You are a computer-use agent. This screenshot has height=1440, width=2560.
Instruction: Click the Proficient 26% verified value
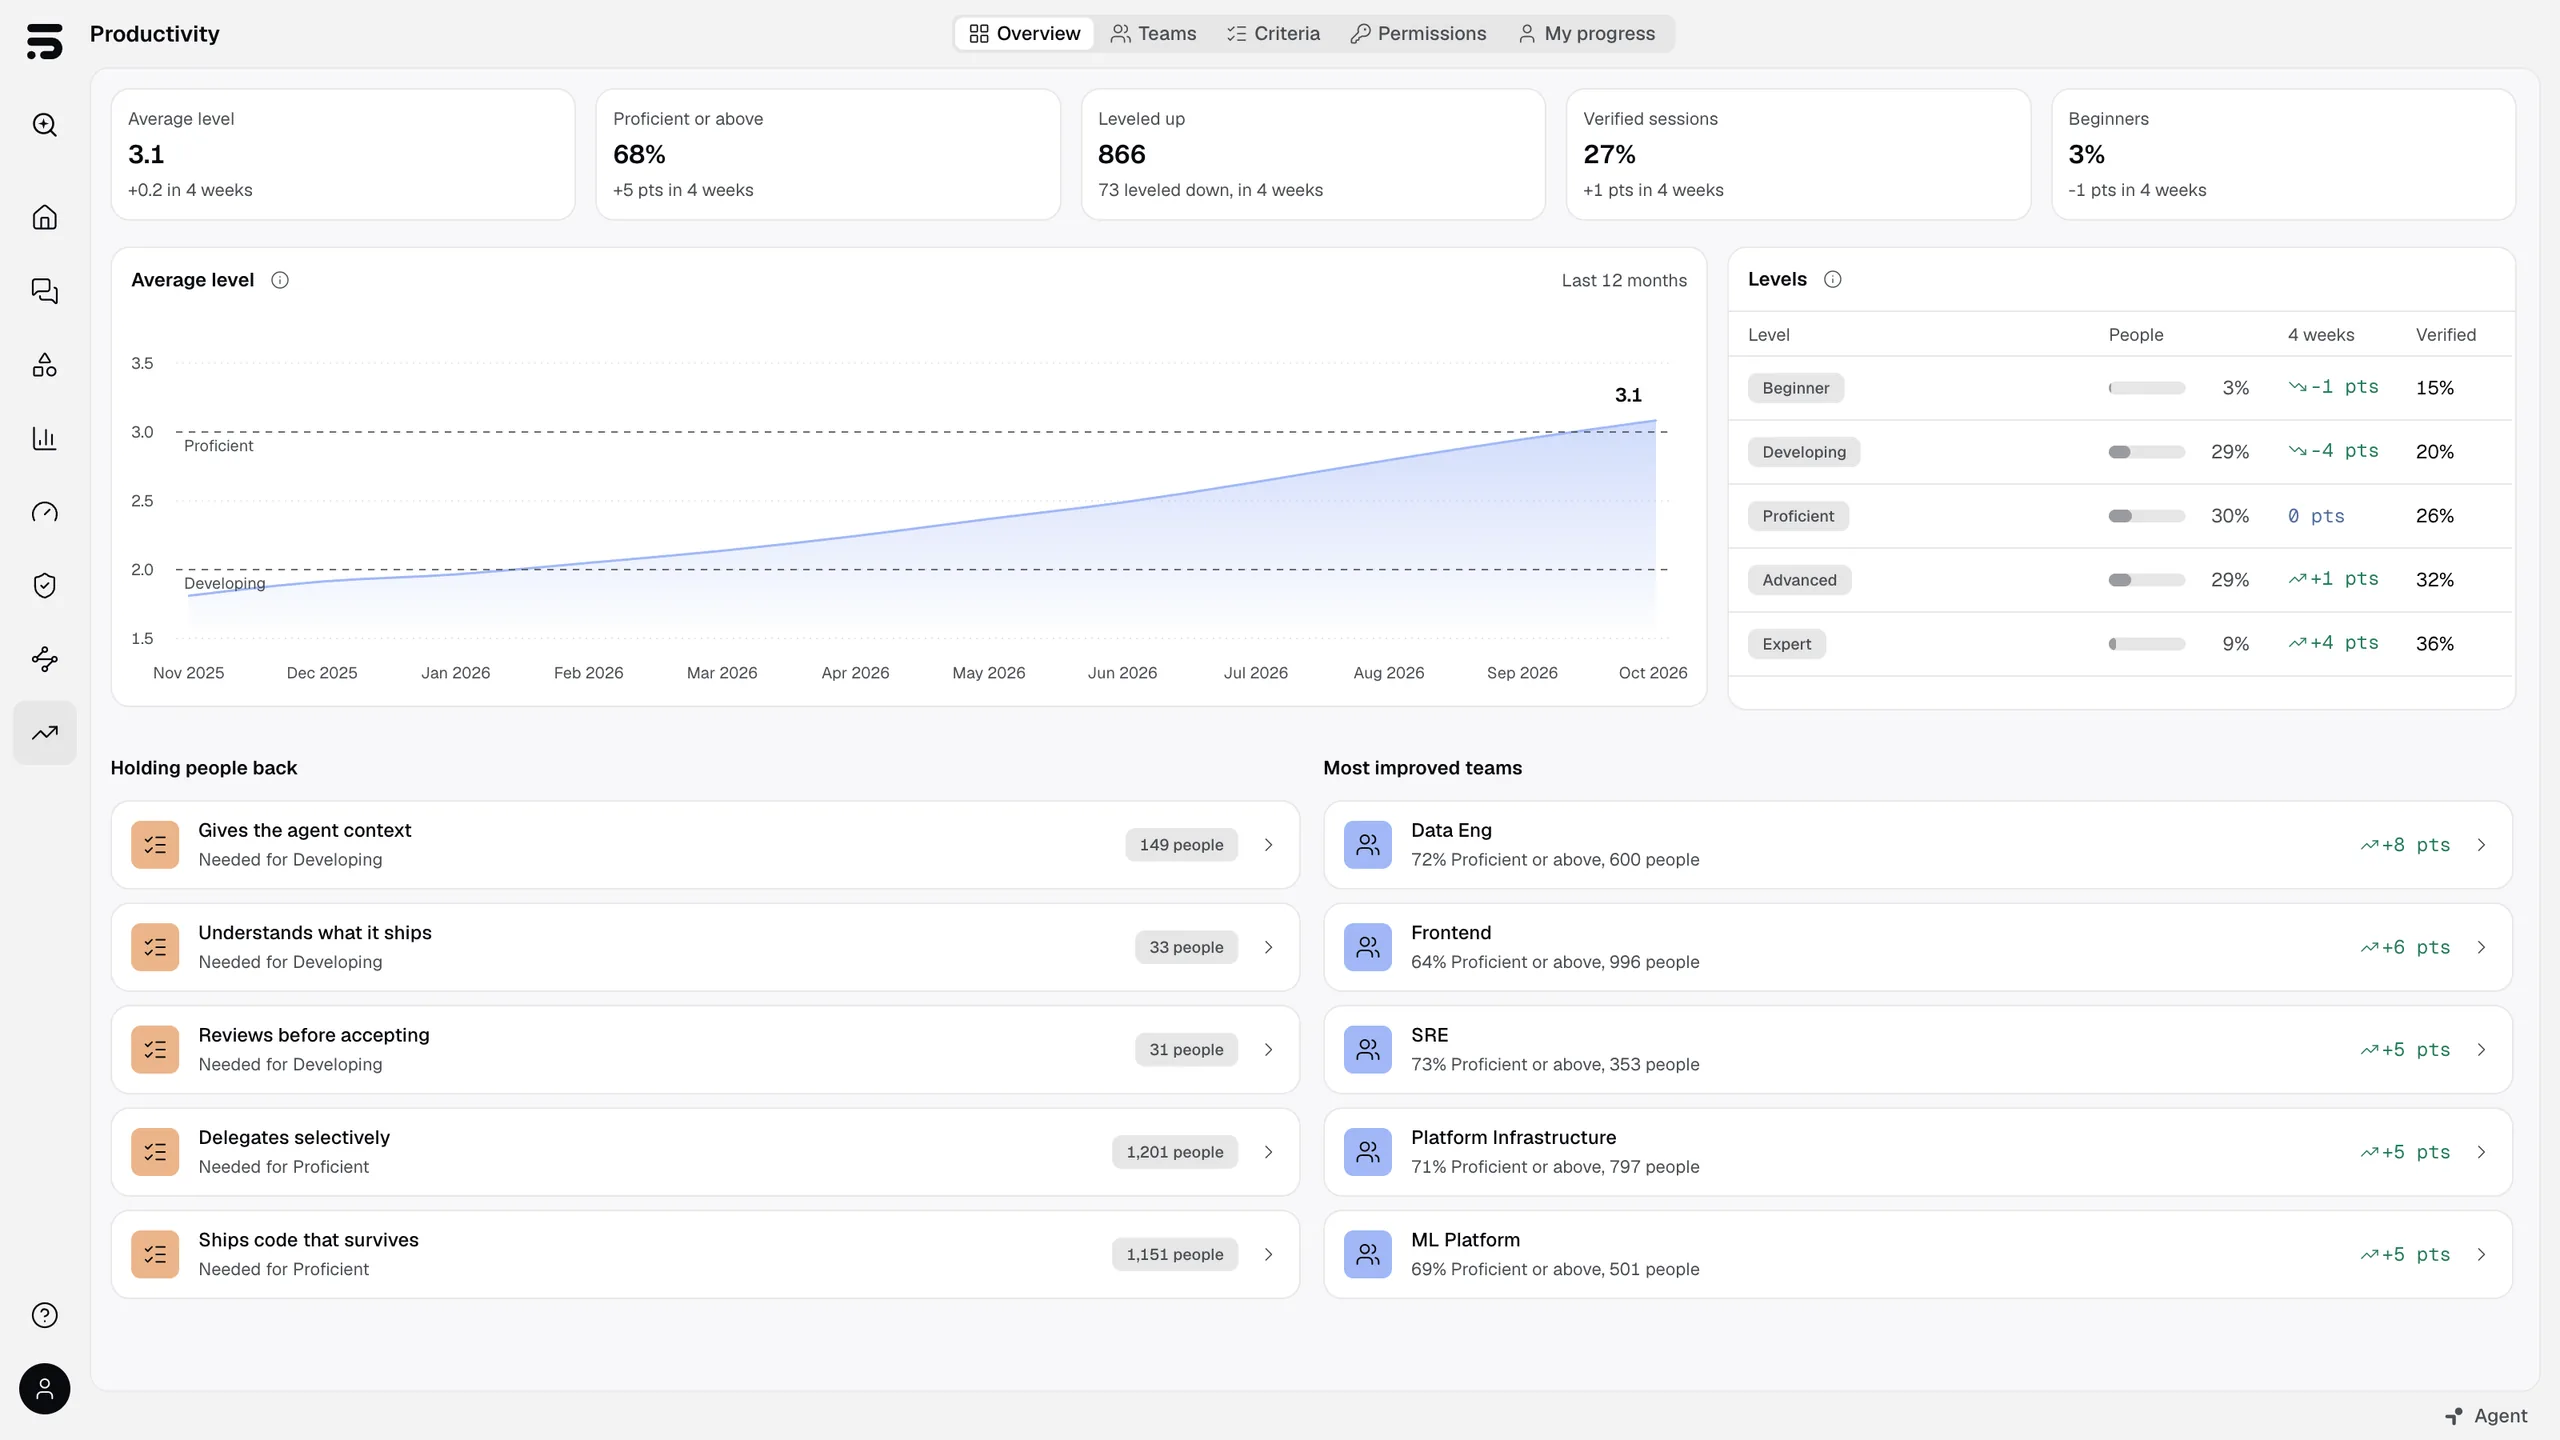(x=2434, y=516)
